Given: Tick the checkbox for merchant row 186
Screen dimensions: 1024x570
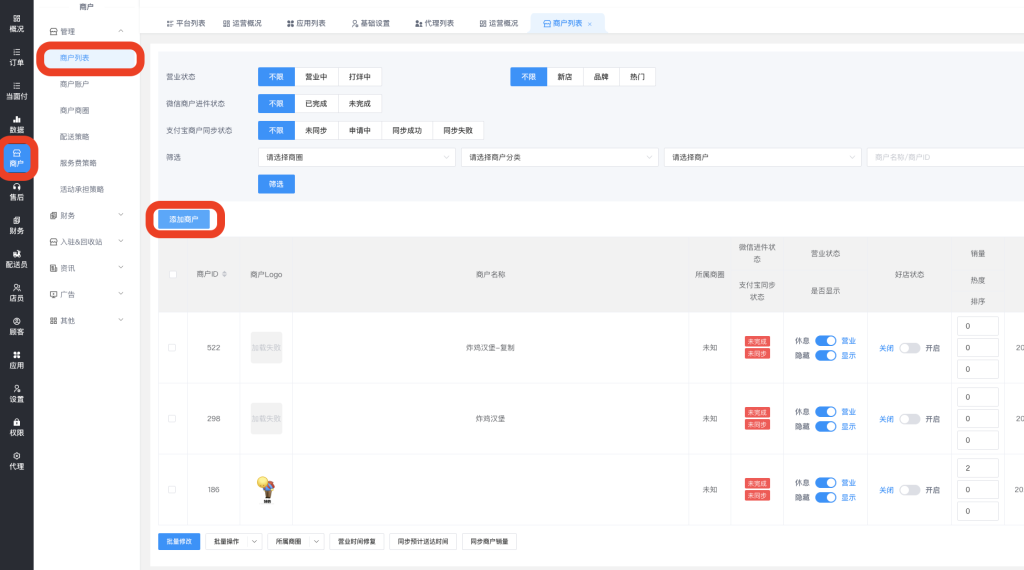Looking at the screenshot, I should coord(172,490).
